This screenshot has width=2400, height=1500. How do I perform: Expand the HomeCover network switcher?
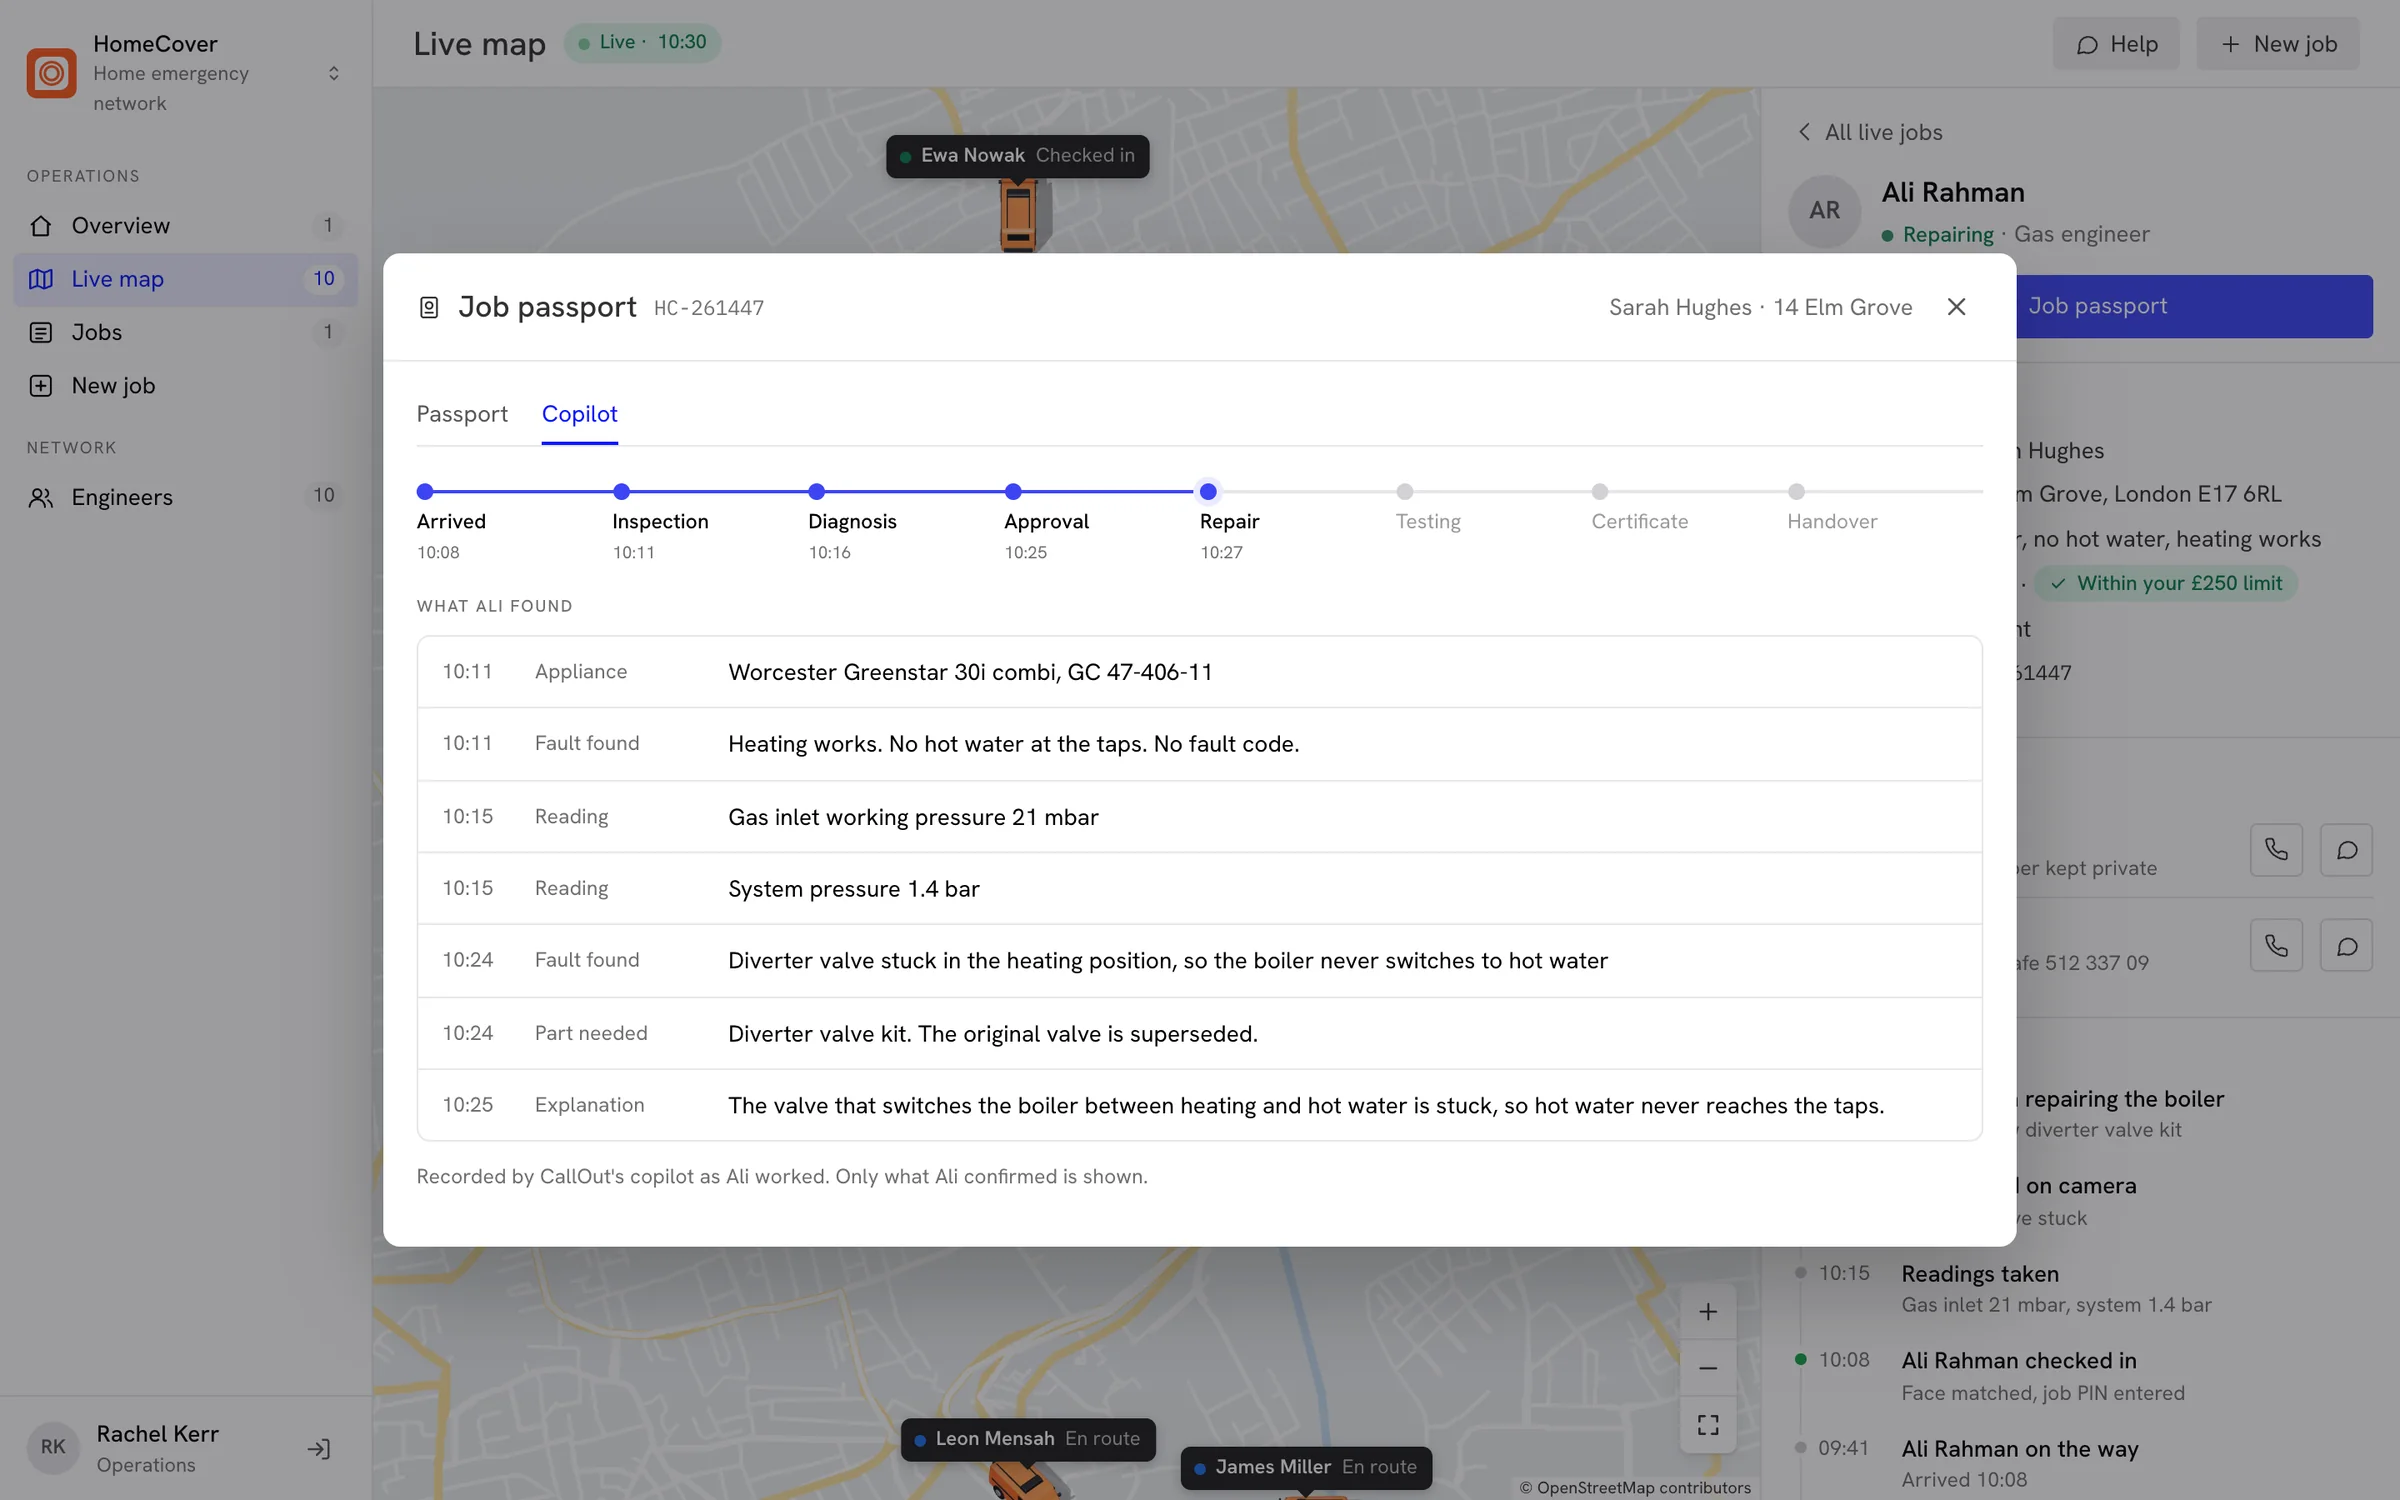click(x=333, y=73)
